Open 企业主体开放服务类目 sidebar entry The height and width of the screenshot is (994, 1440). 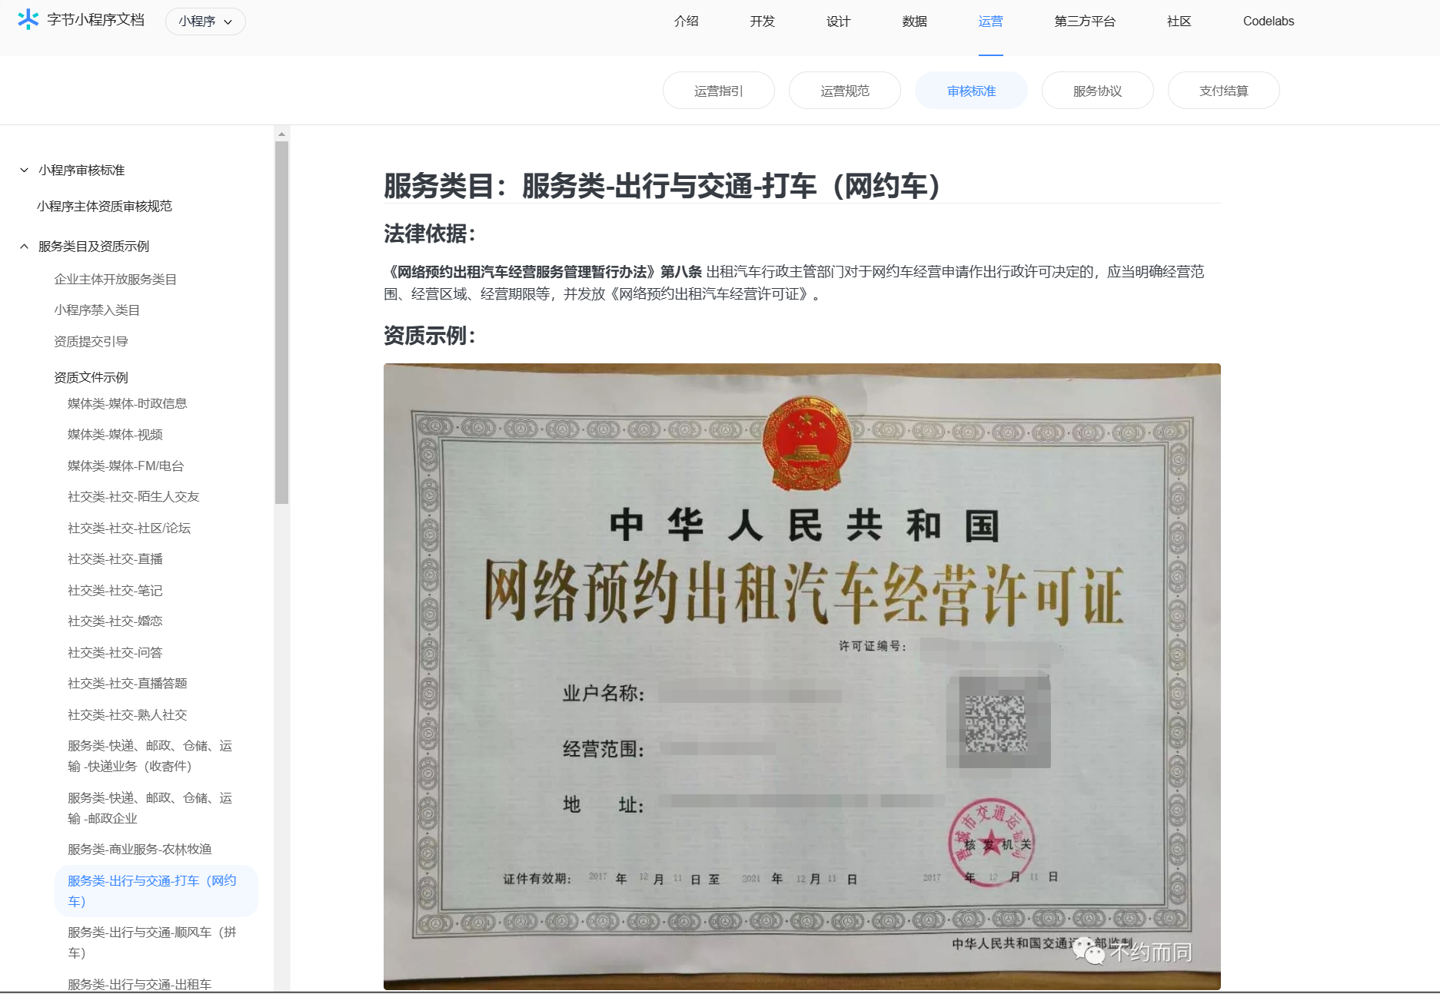[115, 279]
